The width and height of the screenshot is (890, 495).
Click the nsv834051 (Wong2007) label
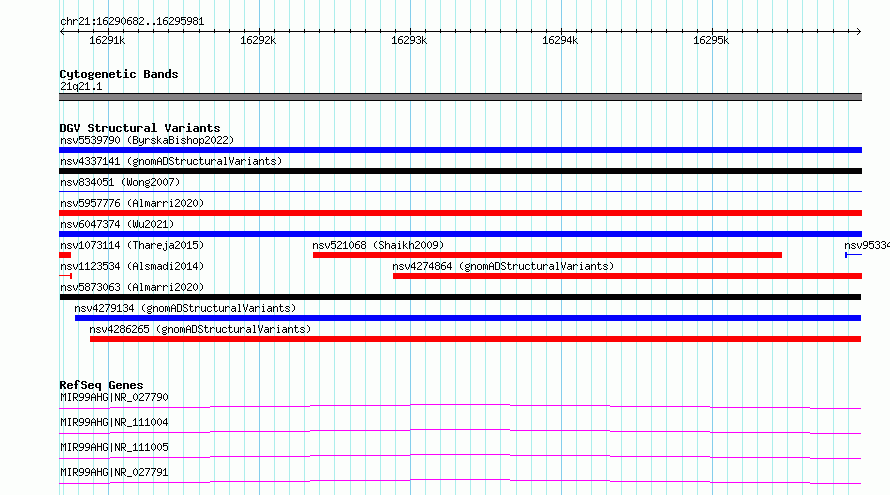click(x=120, y=182)
